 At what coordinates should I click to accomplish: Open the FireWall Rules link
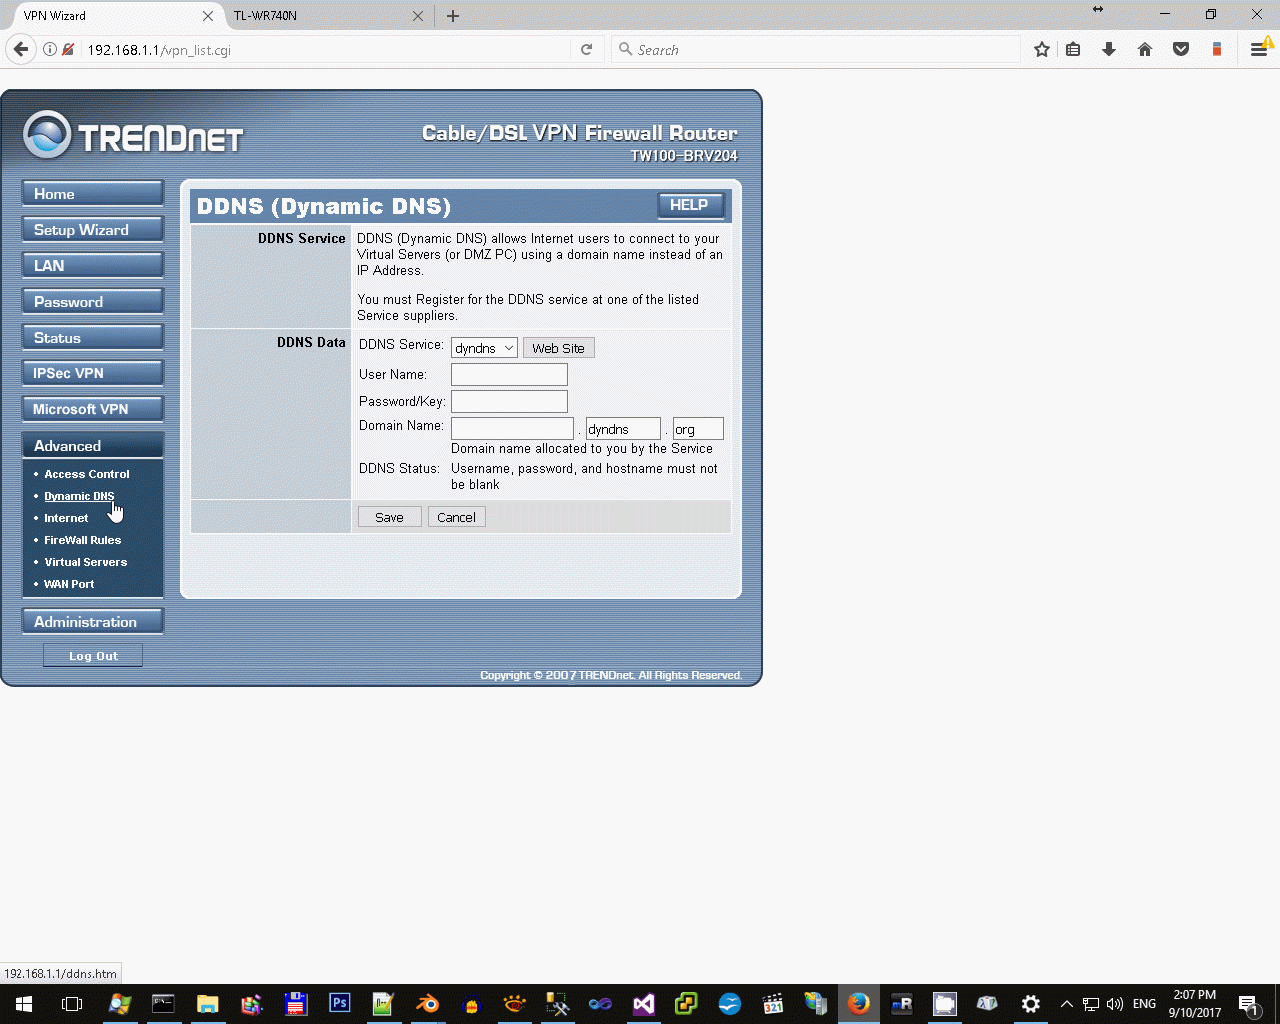click(x=82, y=540)
